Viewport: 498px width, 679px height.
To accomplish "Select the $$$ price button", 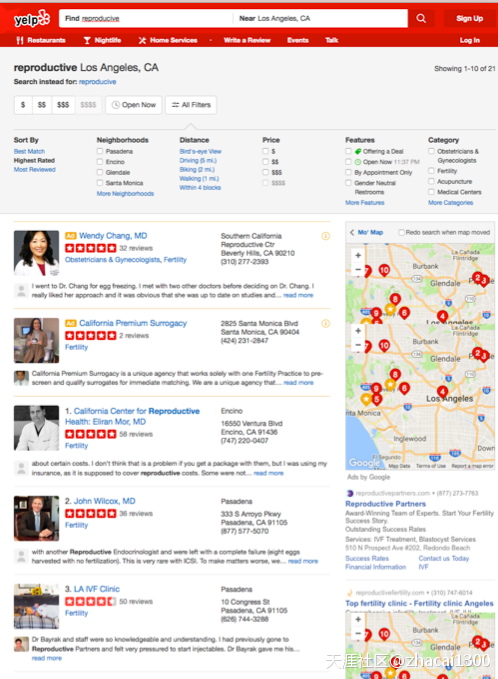I will pos(63,105).
